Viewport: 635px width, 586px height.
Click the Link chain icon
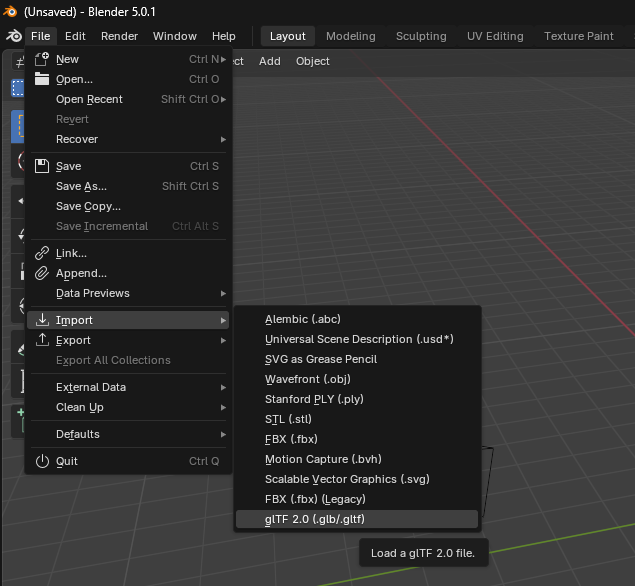42,253
